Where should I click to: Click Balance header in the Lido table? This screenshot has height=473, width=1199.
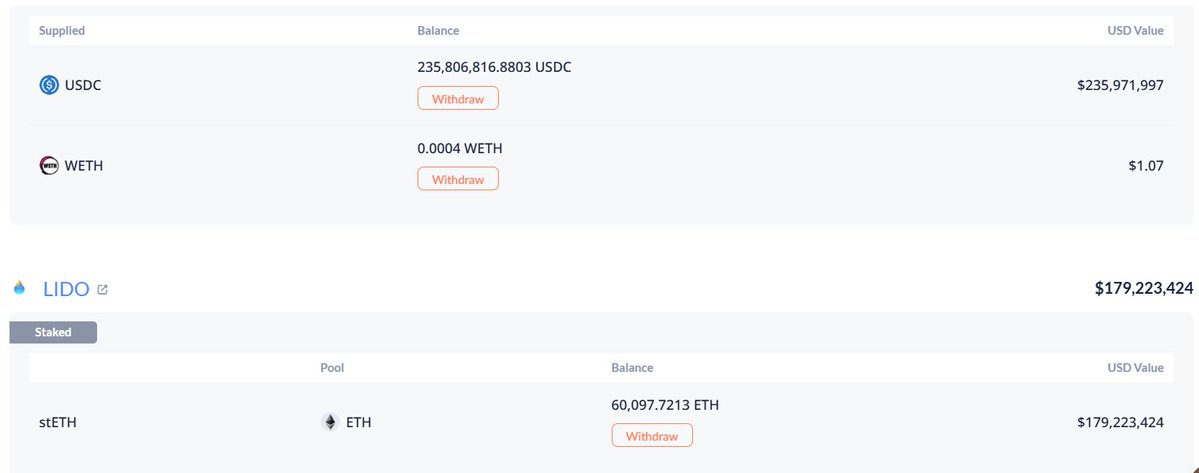click(632, 368)
